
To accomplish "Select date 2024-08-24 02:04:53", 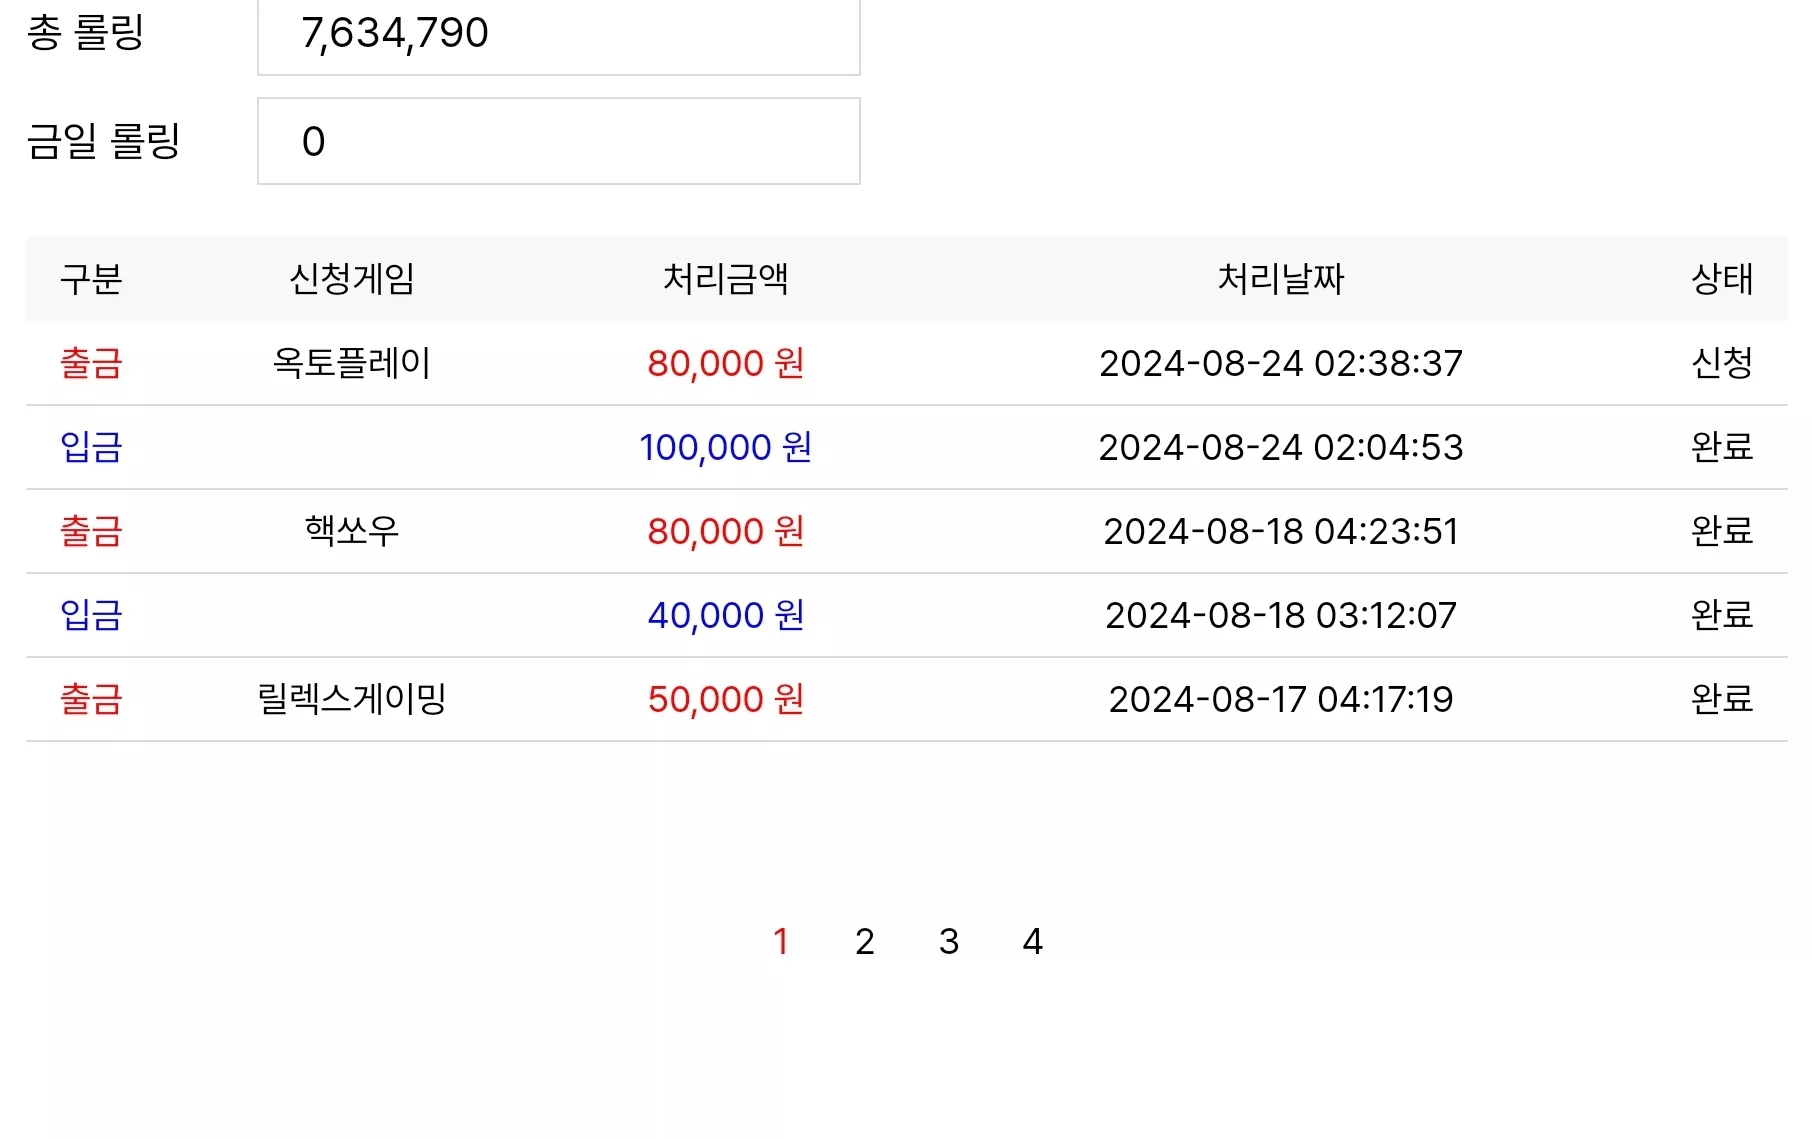I will (x=1281, y=447).
